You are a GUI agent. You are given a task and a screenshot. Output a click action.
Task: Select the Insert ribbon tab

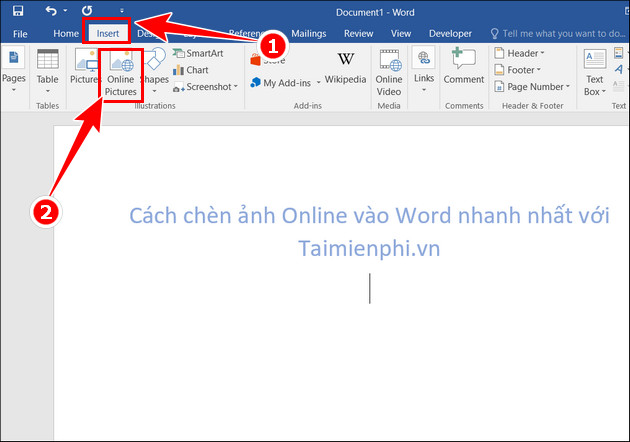click(108, 34)
